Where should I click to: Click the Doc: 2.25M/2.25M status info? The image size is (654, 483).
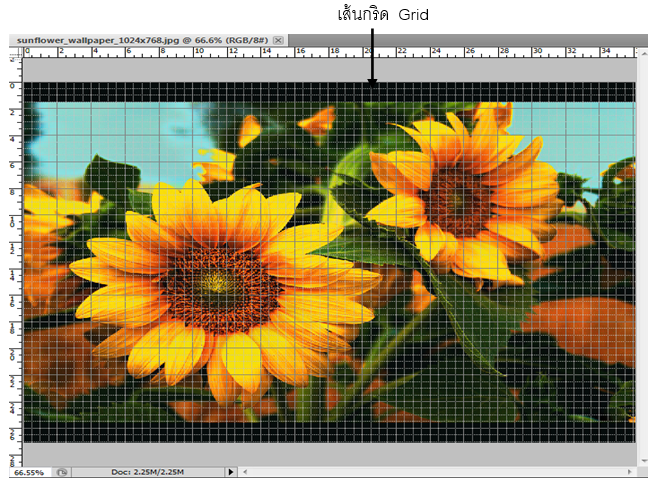150,471
